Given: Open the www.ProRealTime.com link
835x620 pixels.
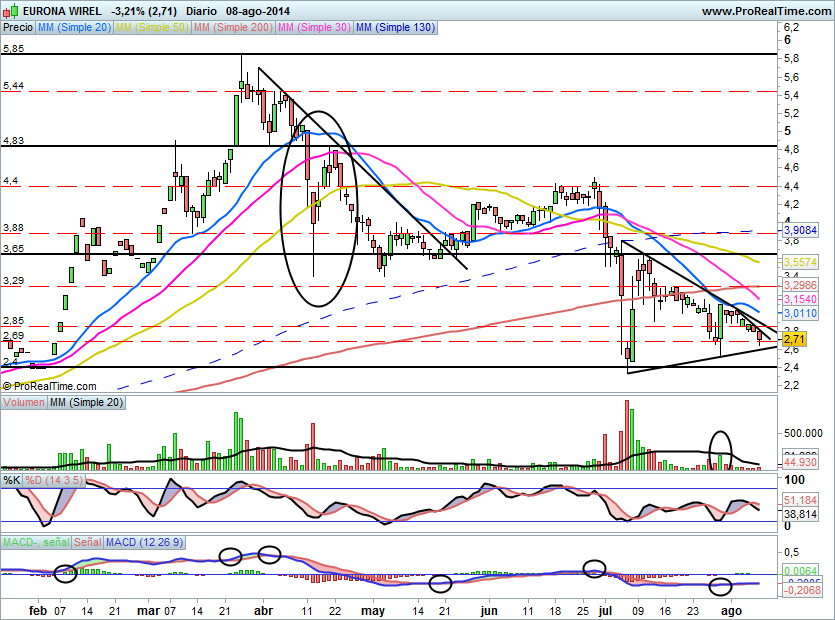Looking at the screenshot, I should (x=766, y=11).
